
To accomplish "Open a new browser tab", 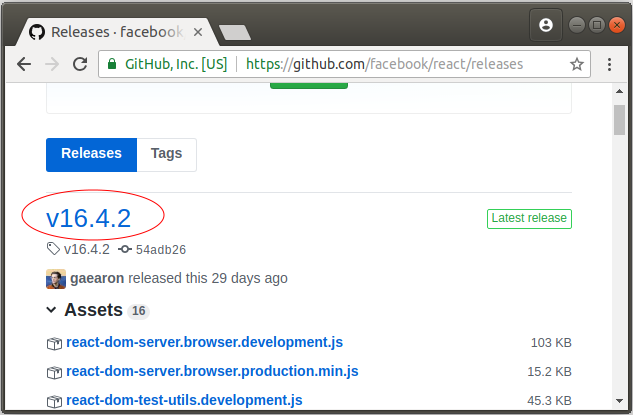I will (235, 32).
